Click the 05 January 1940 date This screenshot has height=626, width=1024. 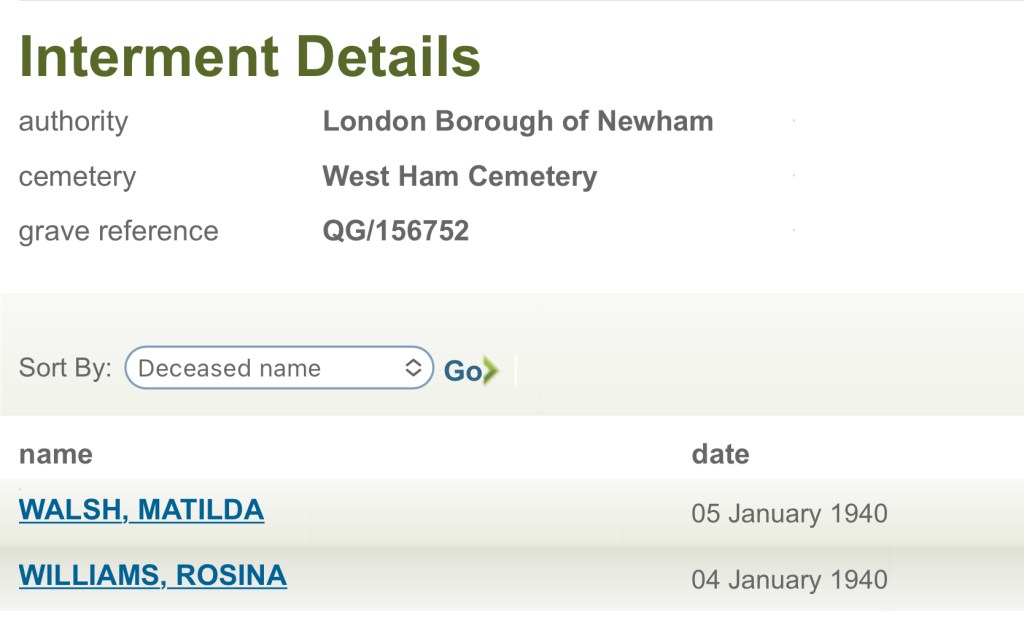click(x=789, y=514)
